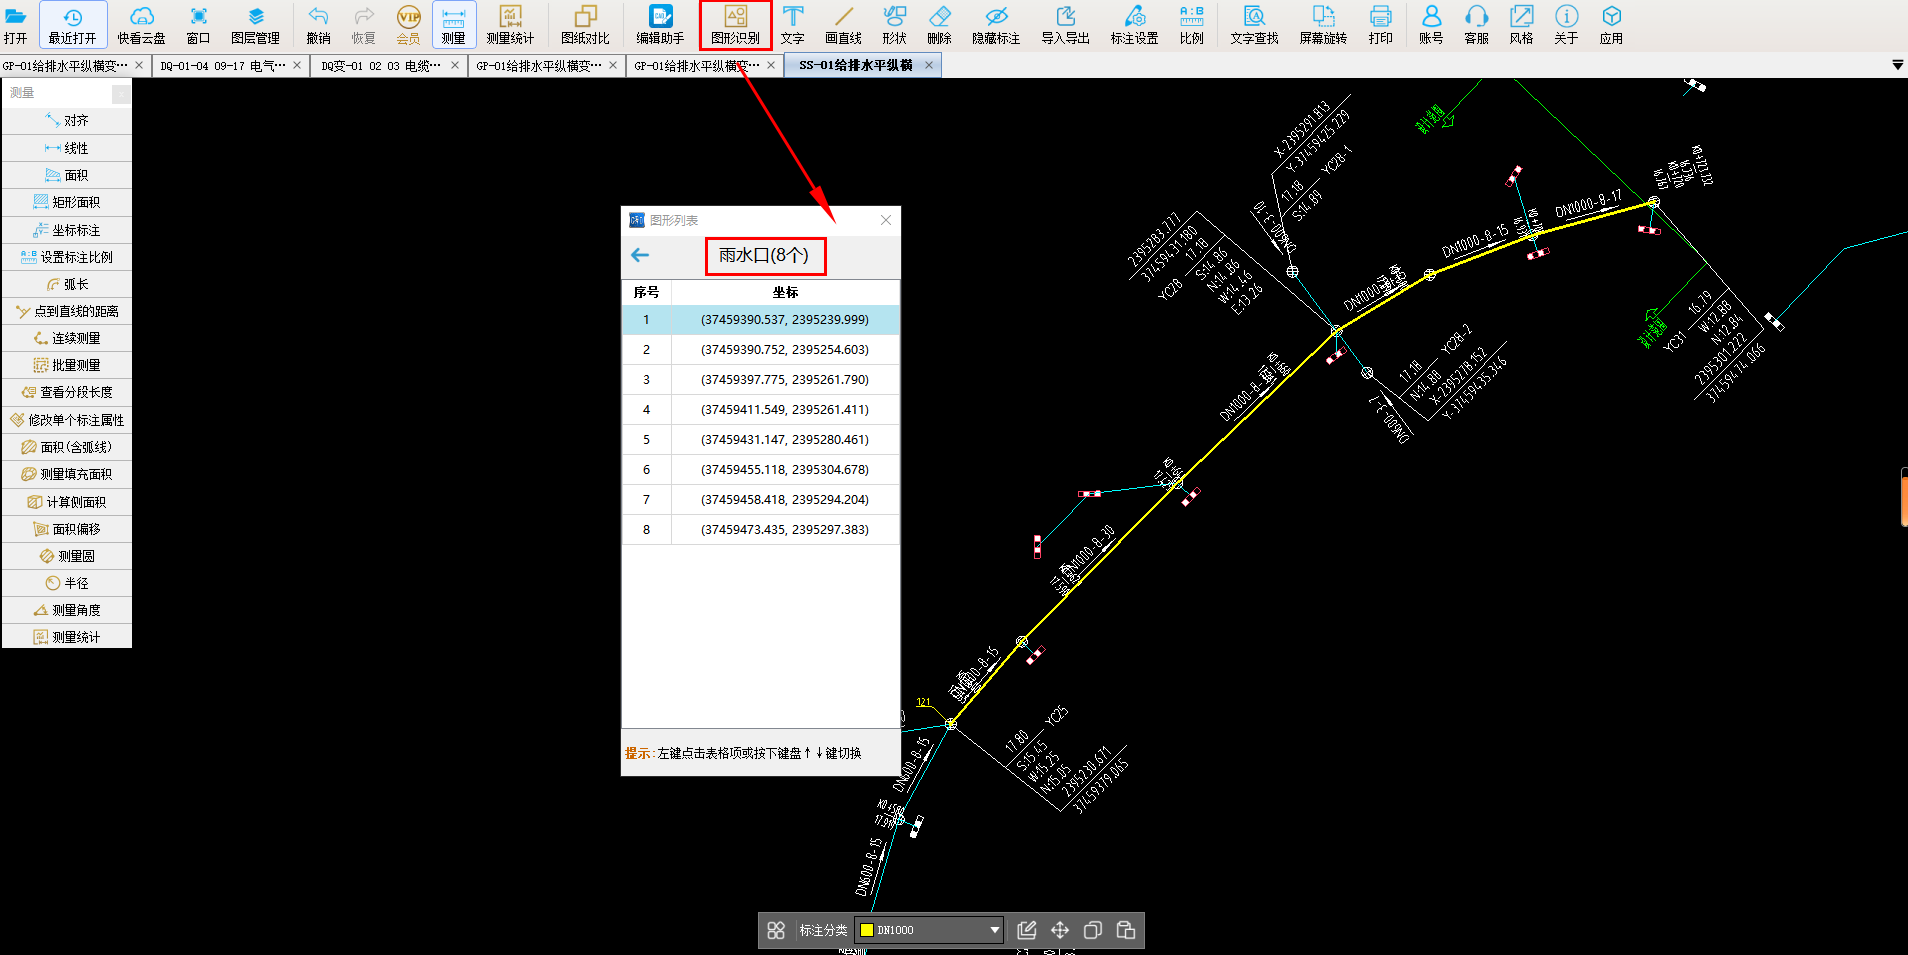Select the 画直线 draw line tool
The image size is (1908, 955).
[843, 25]
